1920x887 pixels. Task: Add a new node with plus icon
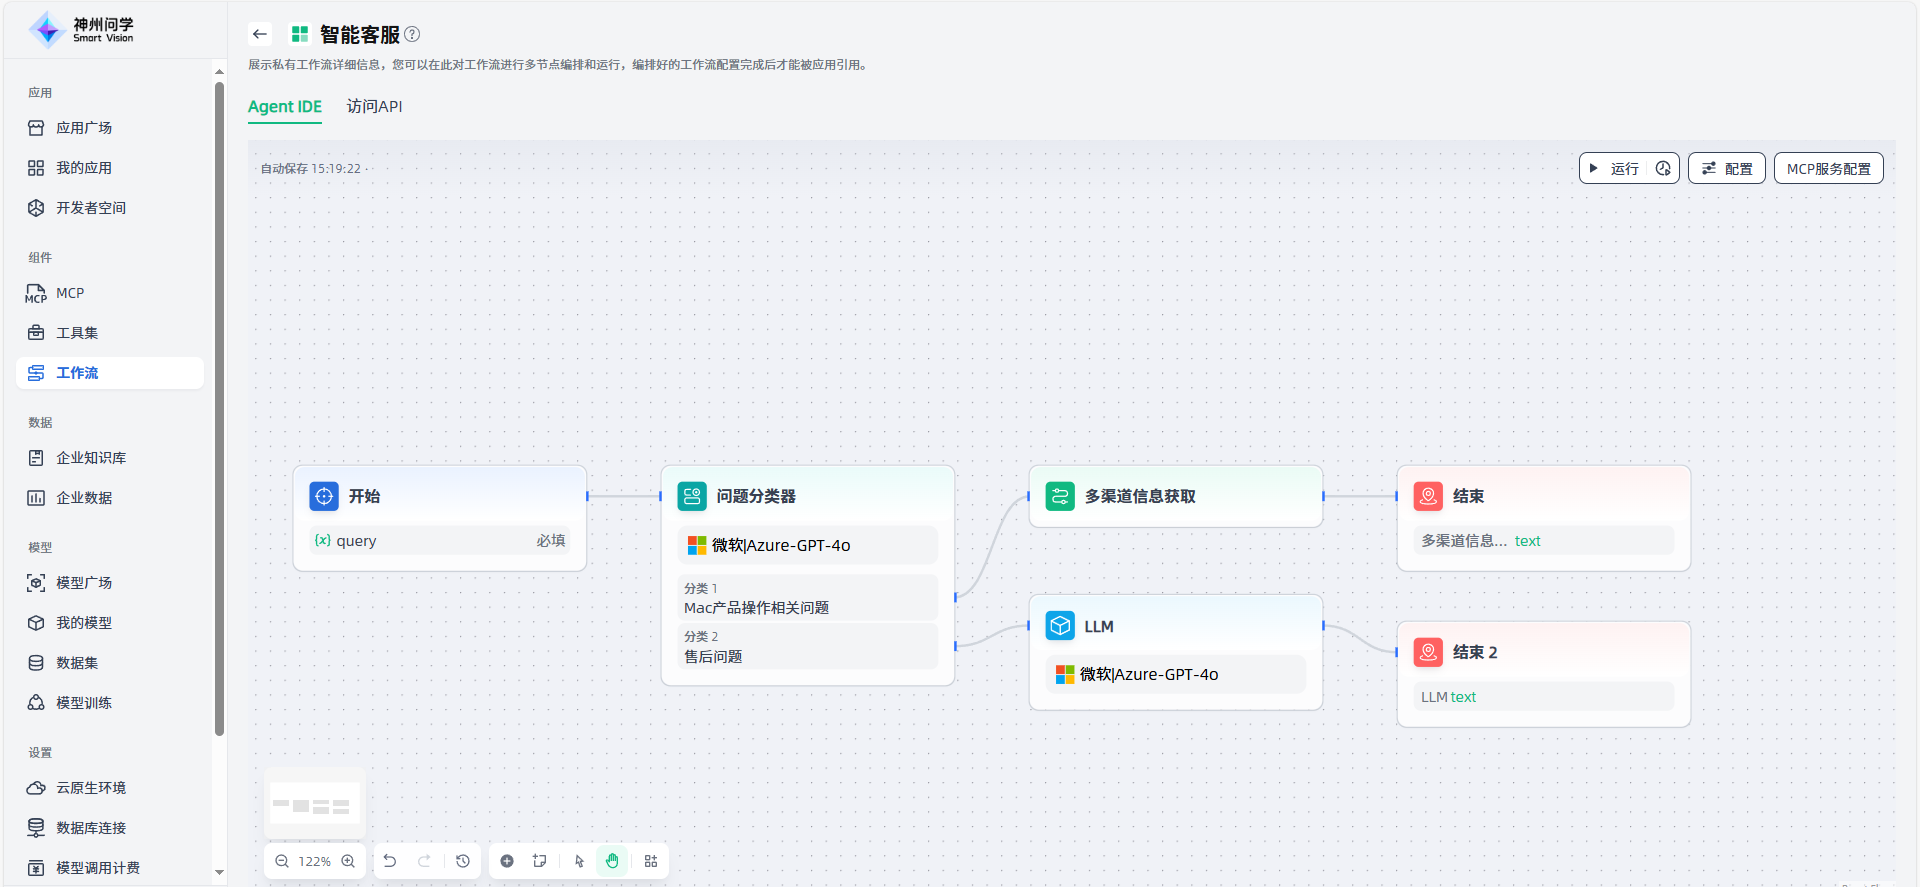[x=507, y=861]
